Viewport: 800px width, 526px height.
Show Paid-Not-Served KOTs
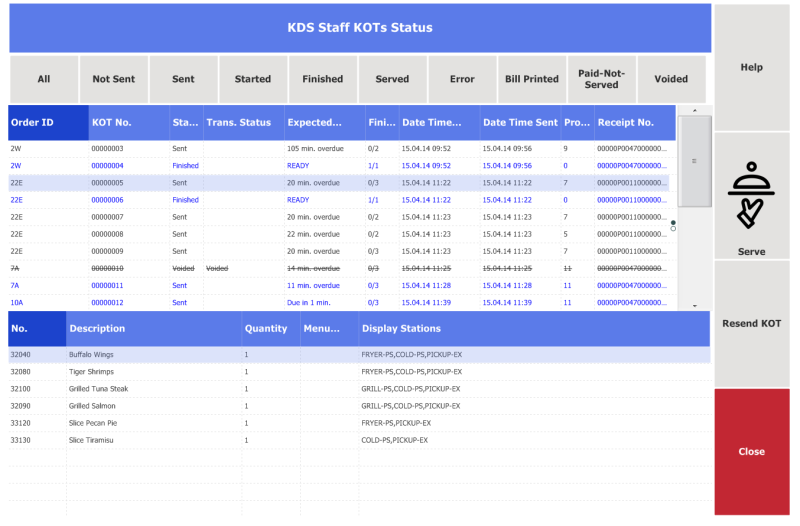click(602, 79)
